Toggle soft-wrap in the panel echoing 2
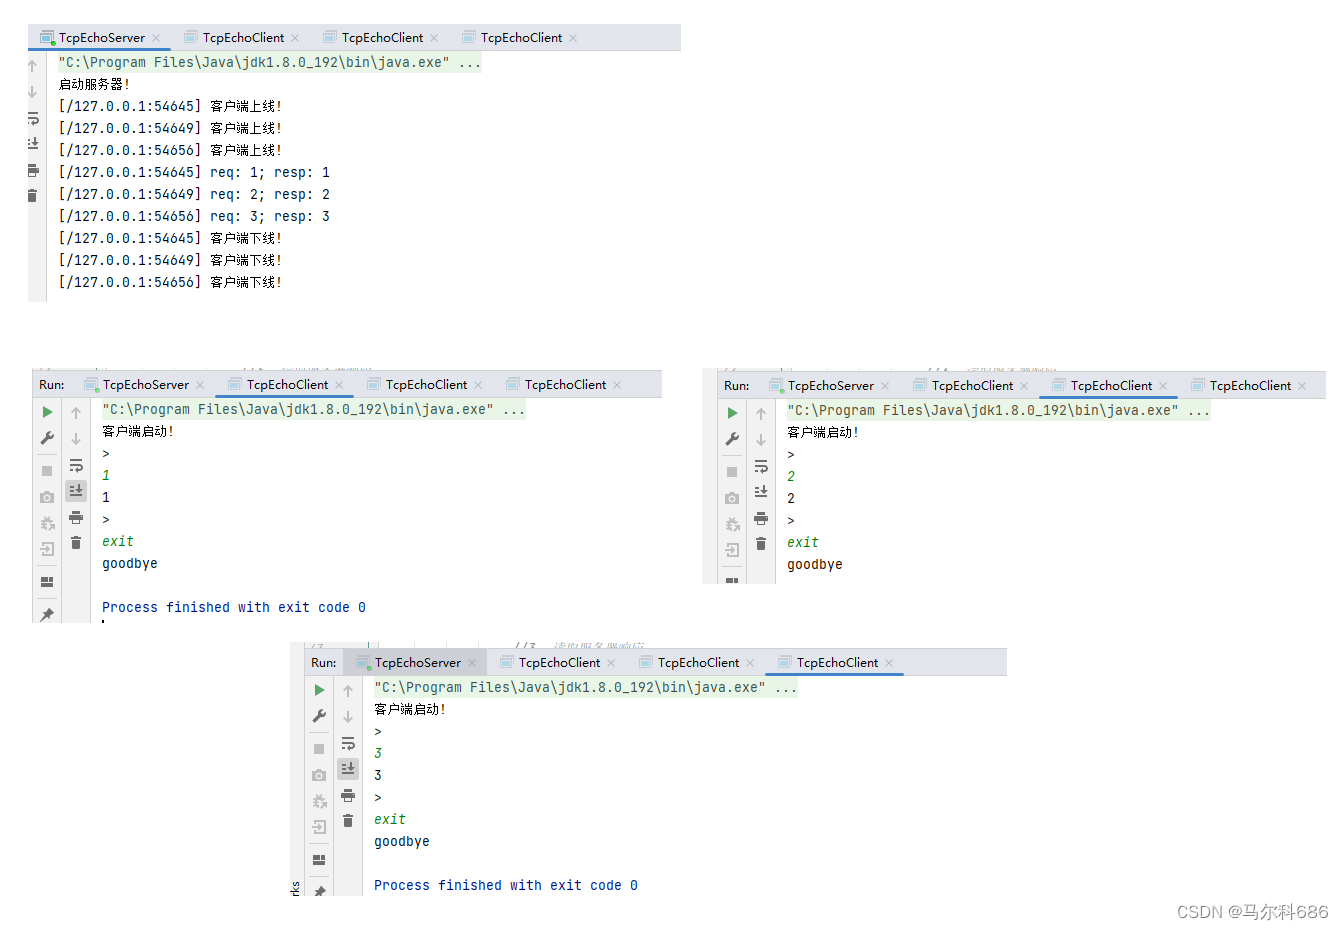1343x930 pixels. [761, 466]
